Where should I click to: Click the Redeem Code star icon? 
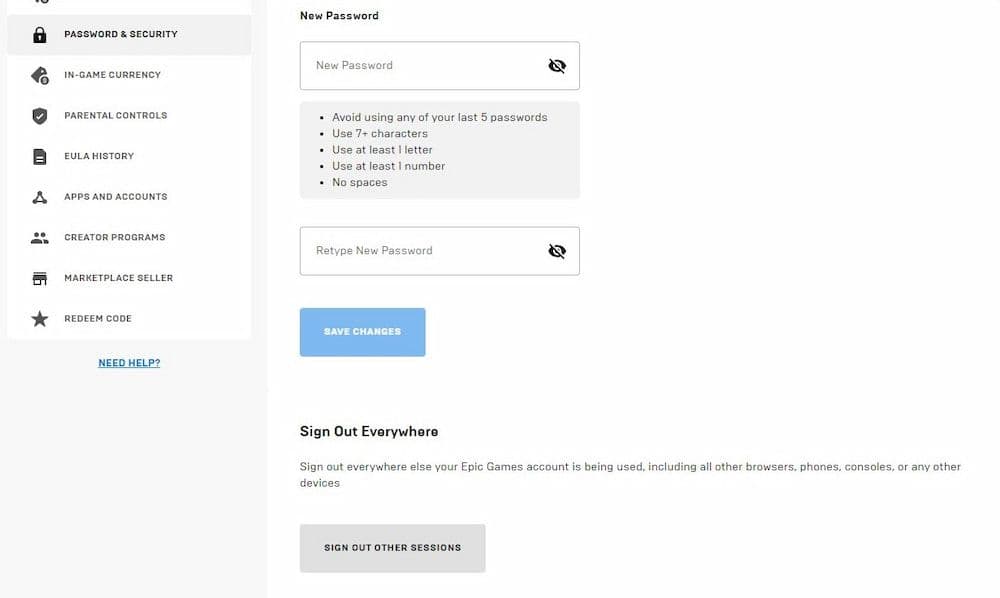tap(39, 318)
